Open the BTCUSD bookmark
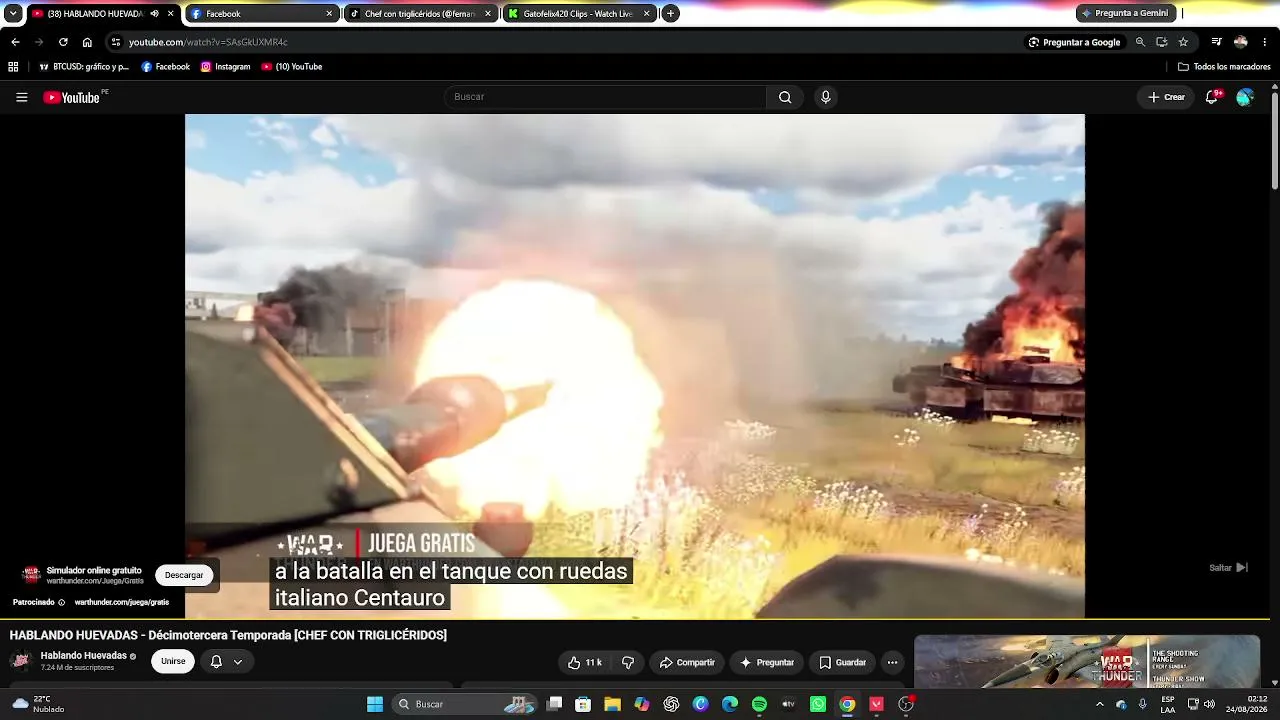Viewport: 1280px width, 720px height. tap(84, 67)
